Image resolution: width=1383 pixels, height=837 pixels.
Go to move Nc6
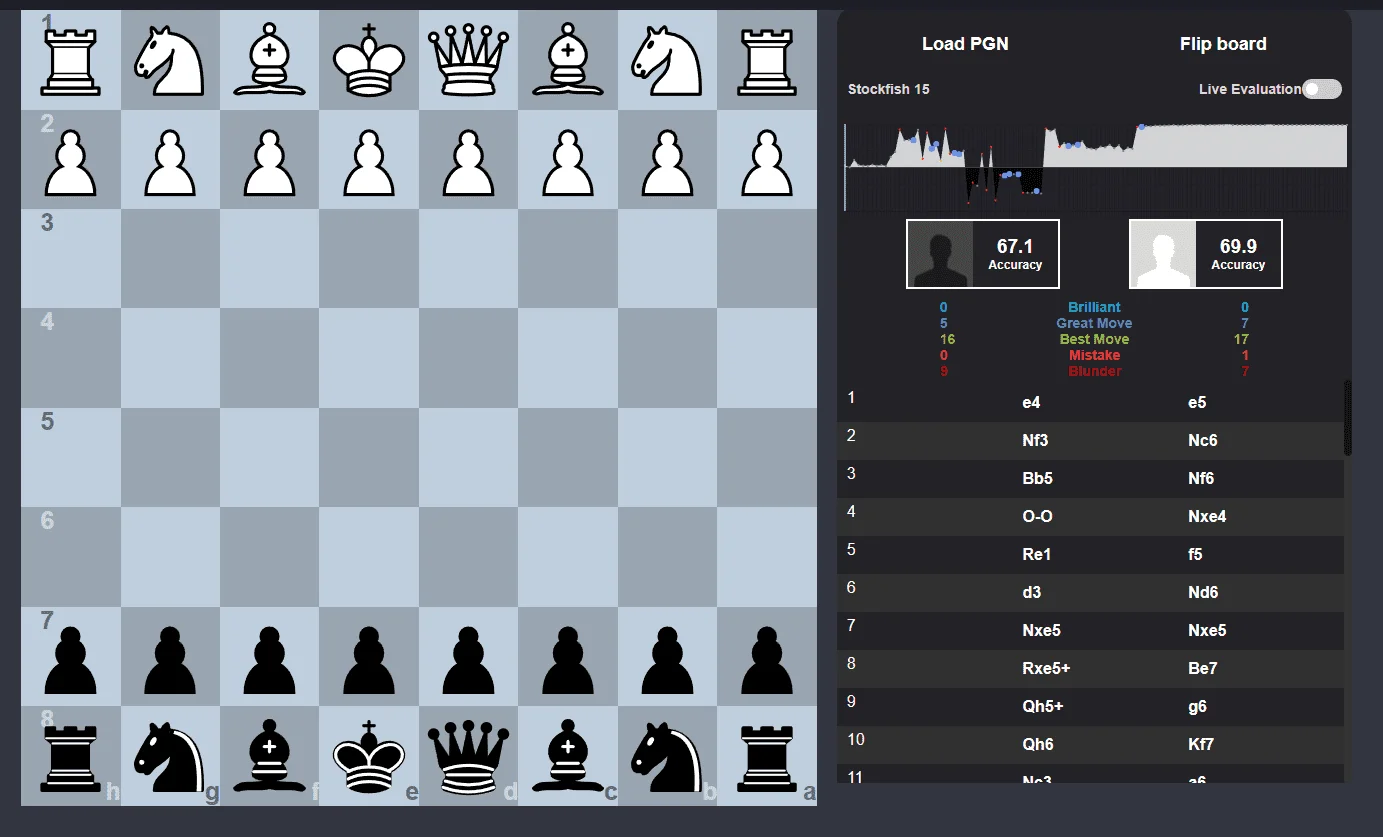tap(1203, 441)
